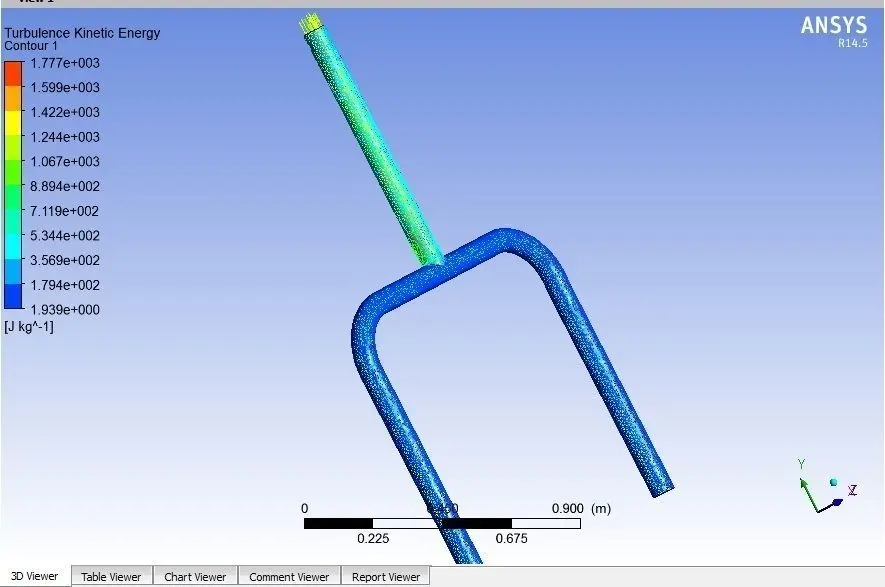Image resolution: width=885 pixels, height=587 pixels.
Task: Switch to the 3D Viewer tab
Action: [34, 576]
